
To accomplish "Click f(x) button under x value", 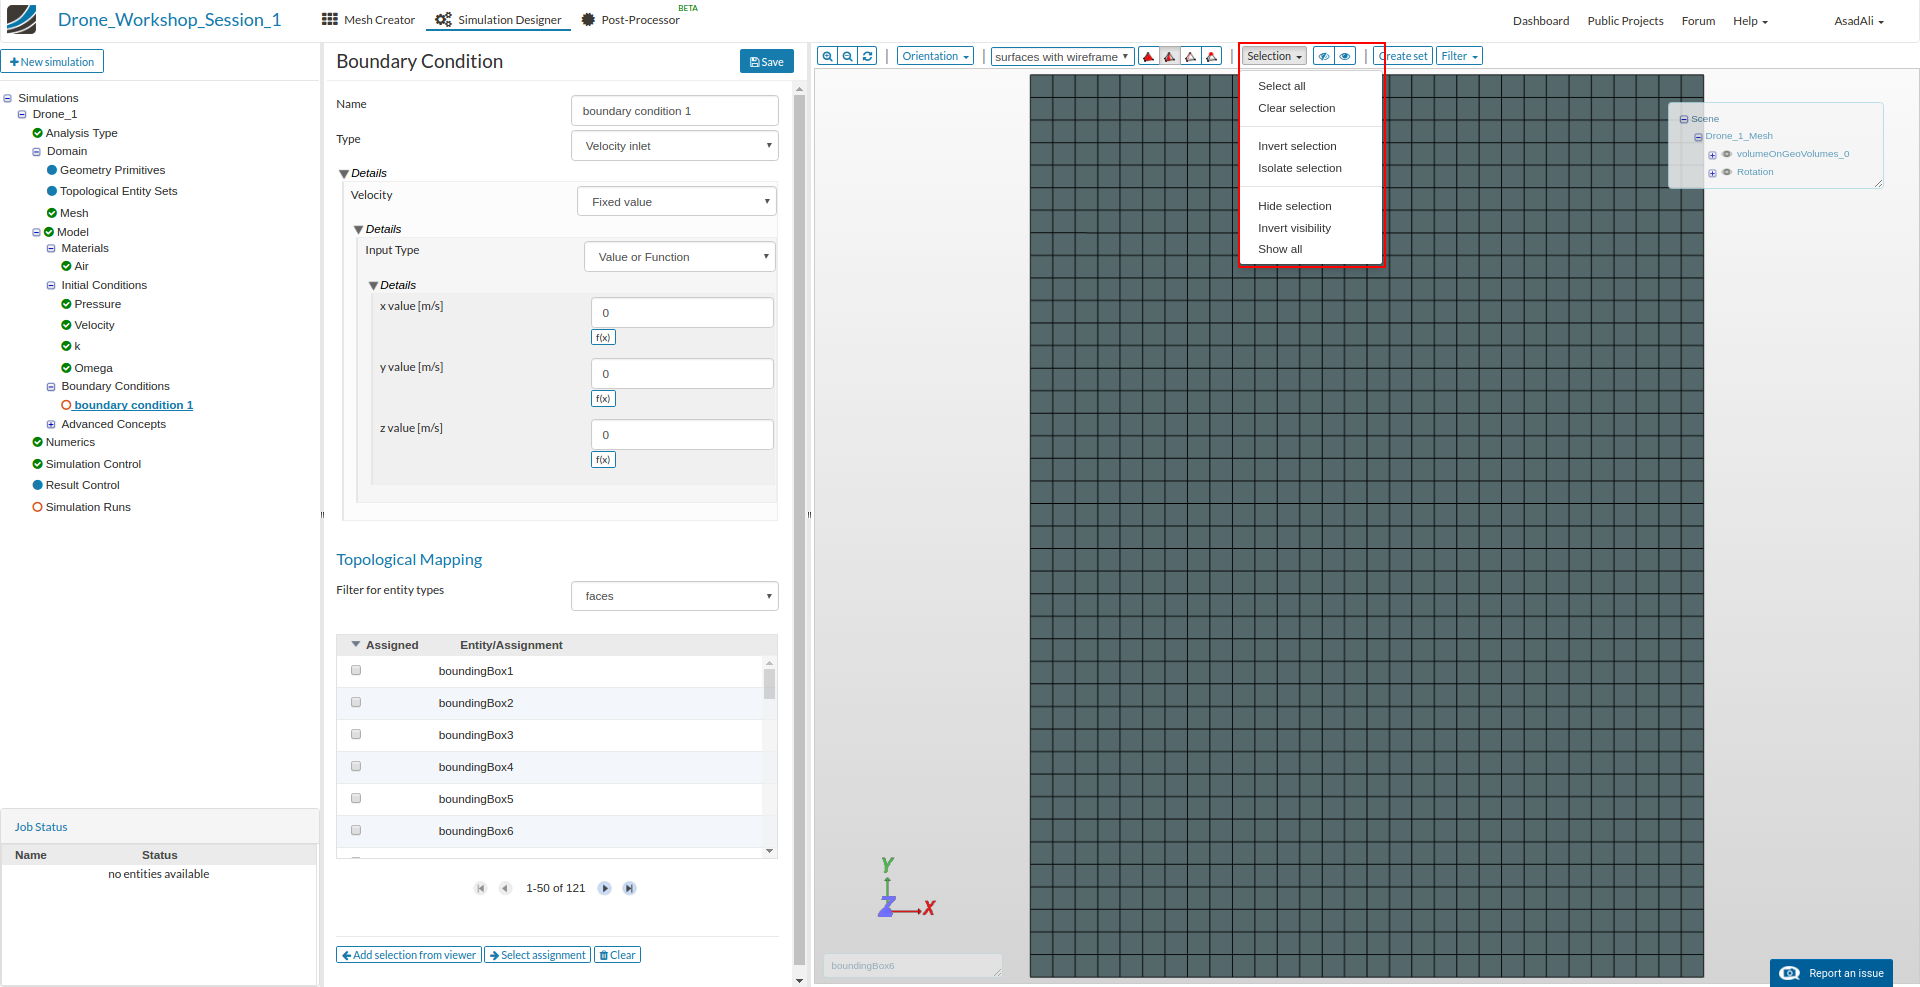I will (603, 338).
